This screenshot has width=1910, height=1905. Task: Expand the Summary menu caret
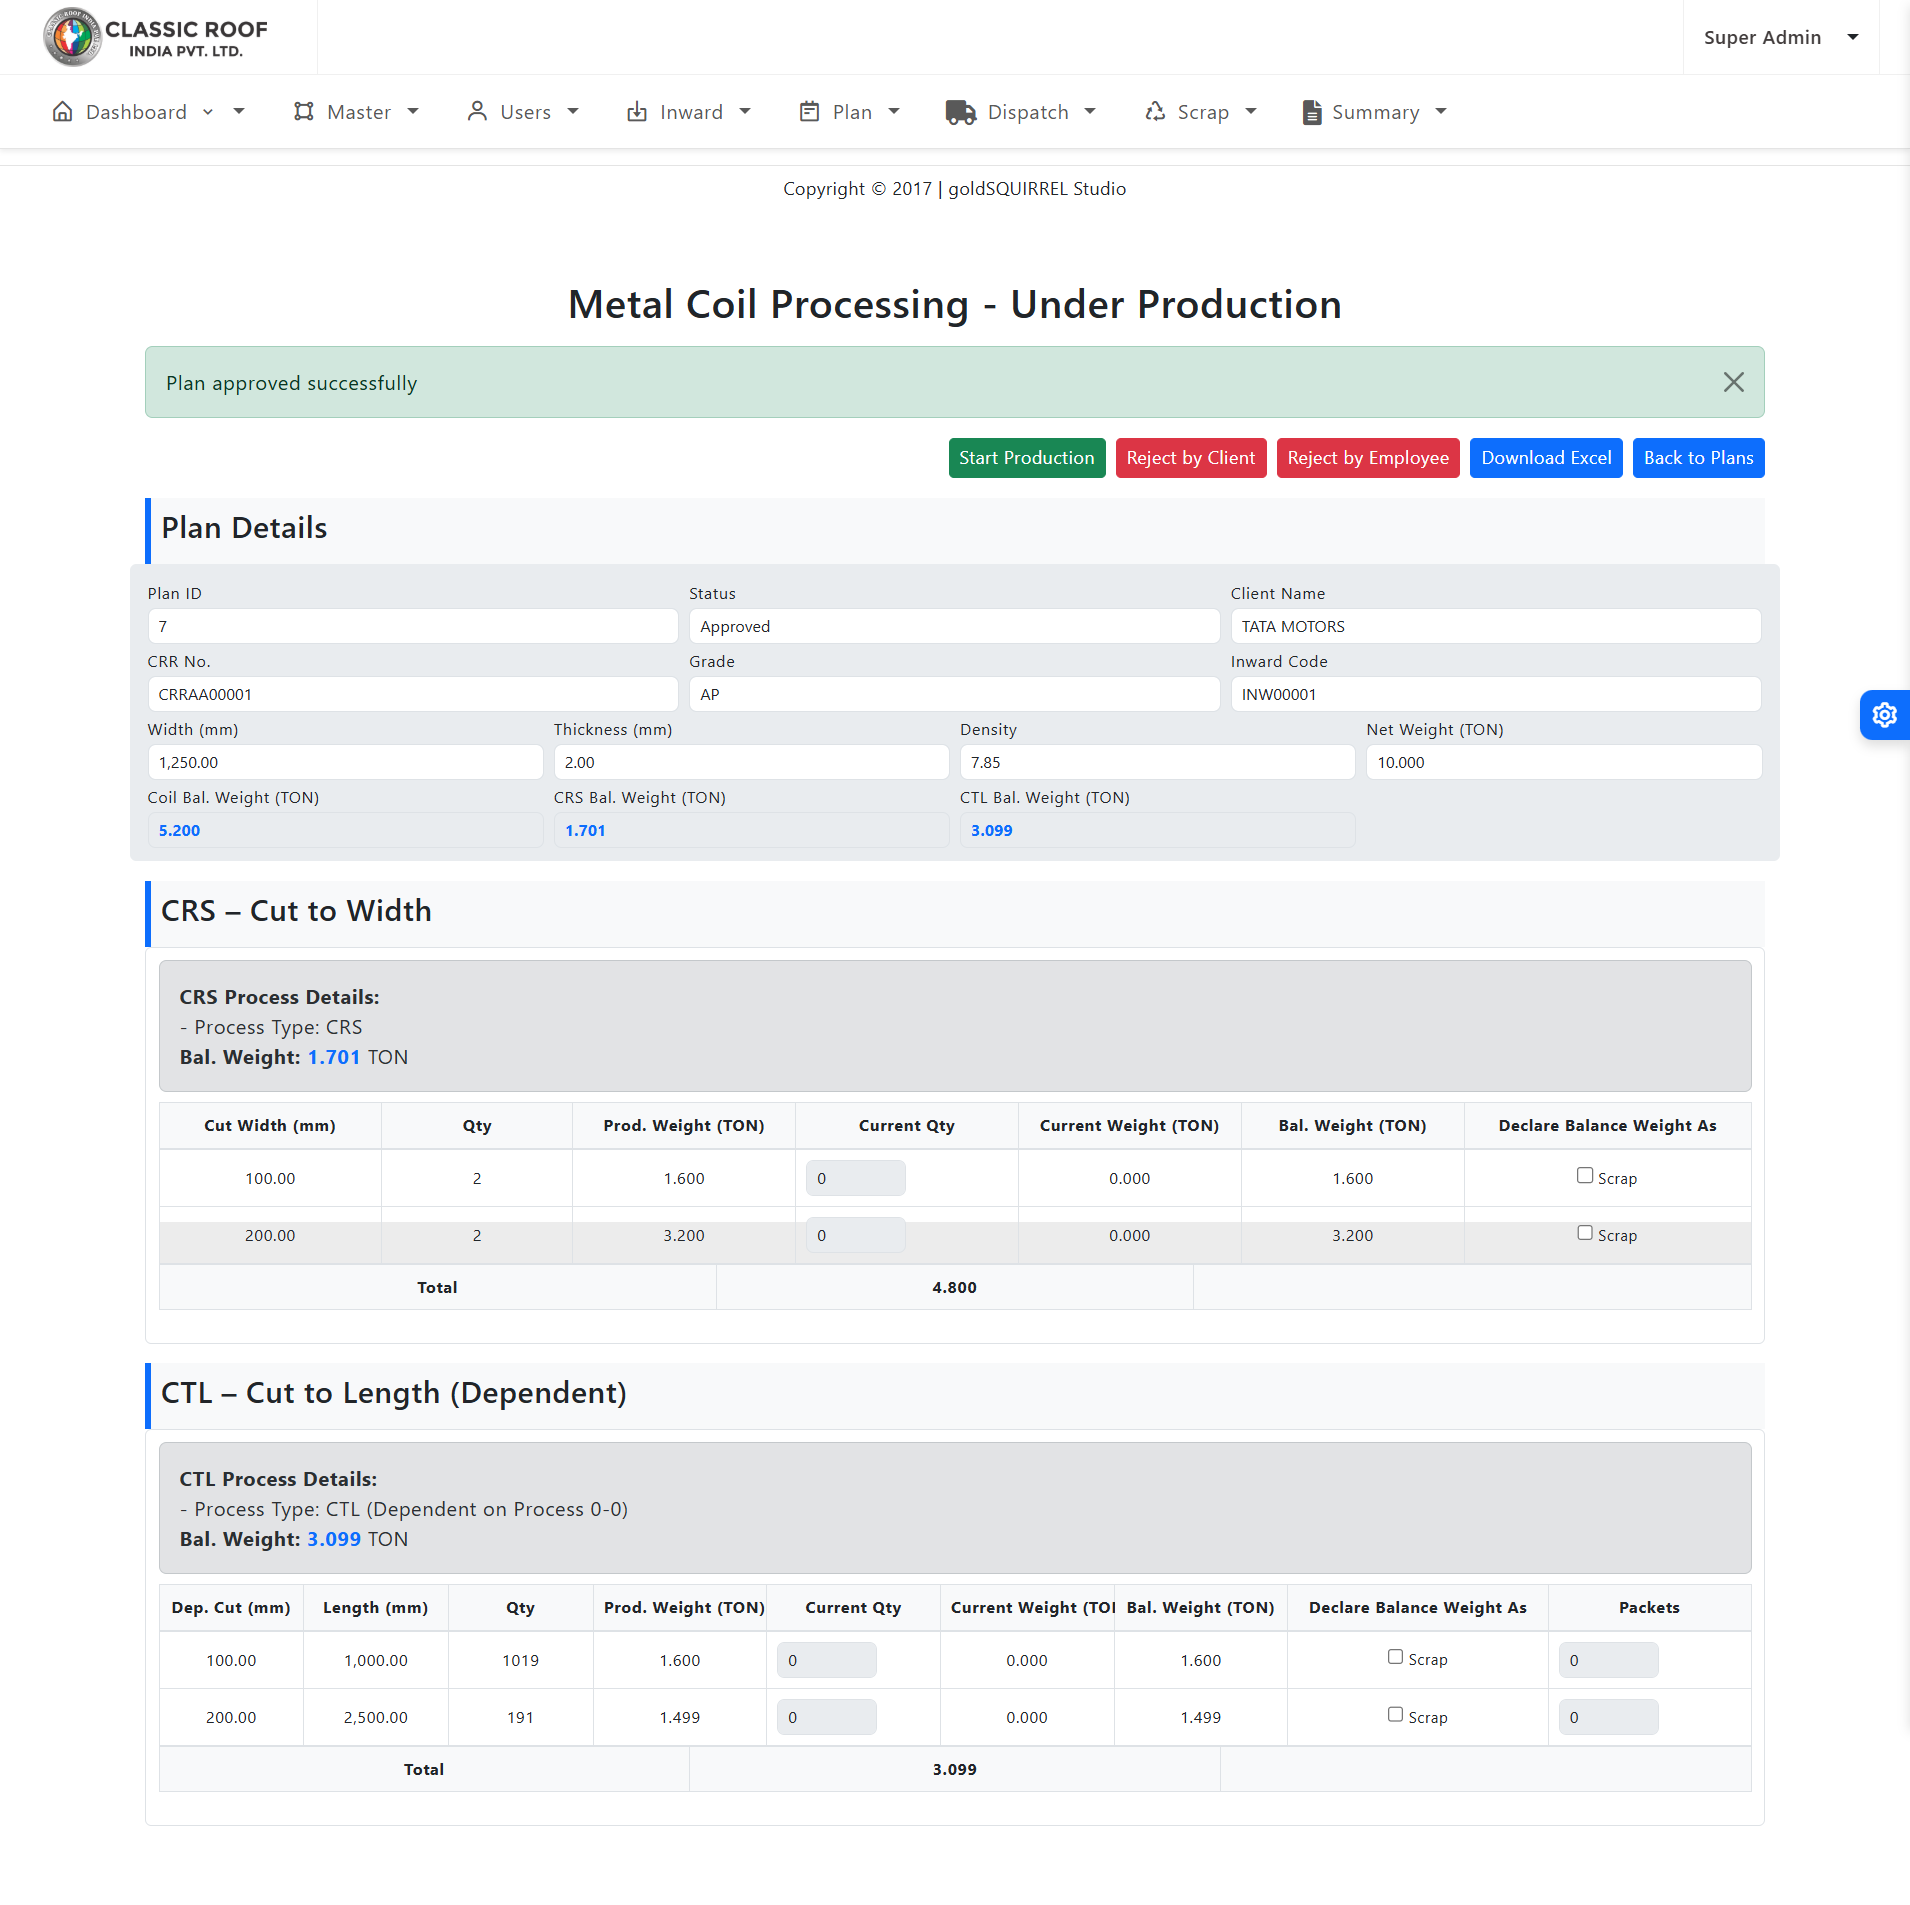tap(1441, 112)
